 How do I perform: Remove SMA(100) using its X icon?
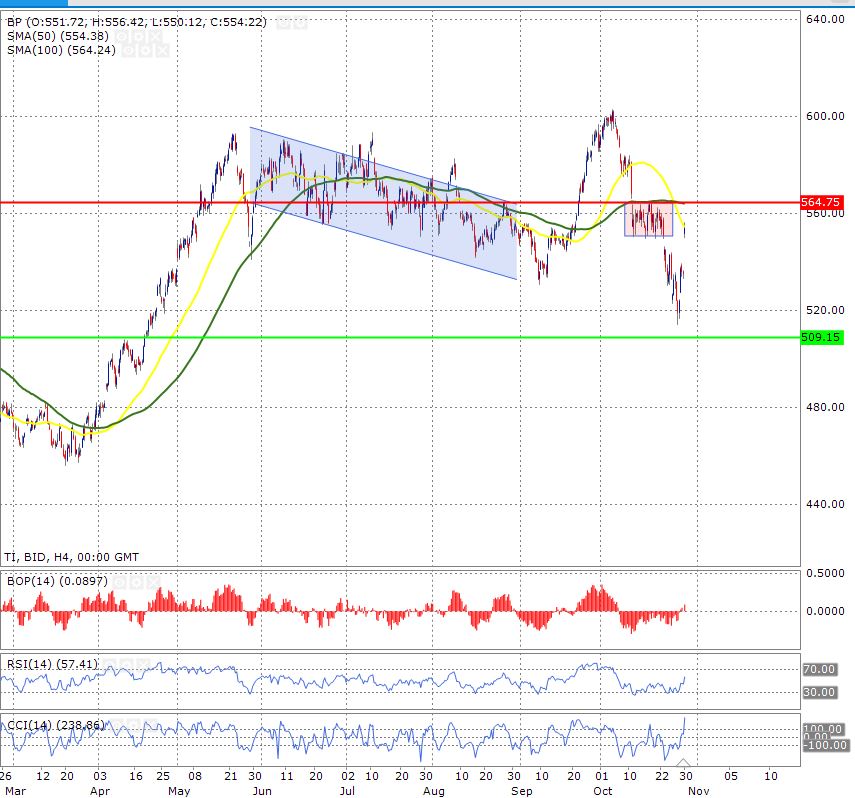tap(162, 51)
